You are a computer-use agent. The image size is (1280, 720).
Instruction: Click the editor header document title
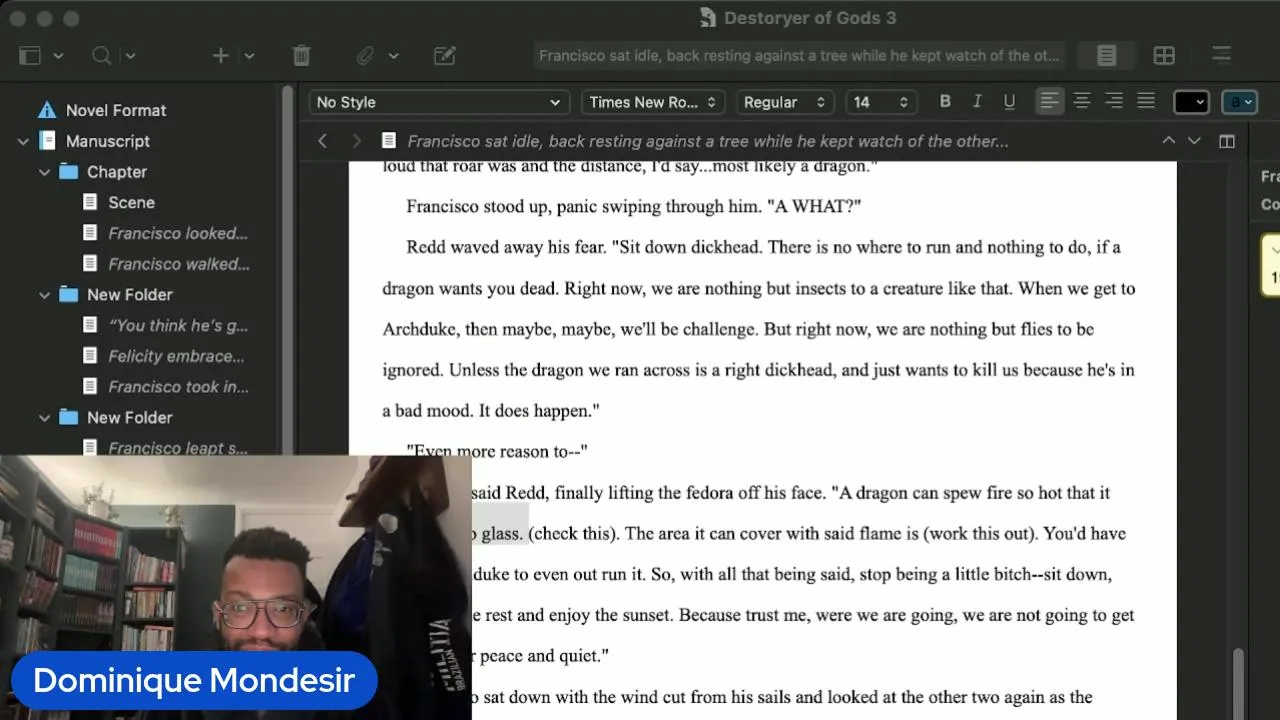pyautogui.click(x=708, y=141)
